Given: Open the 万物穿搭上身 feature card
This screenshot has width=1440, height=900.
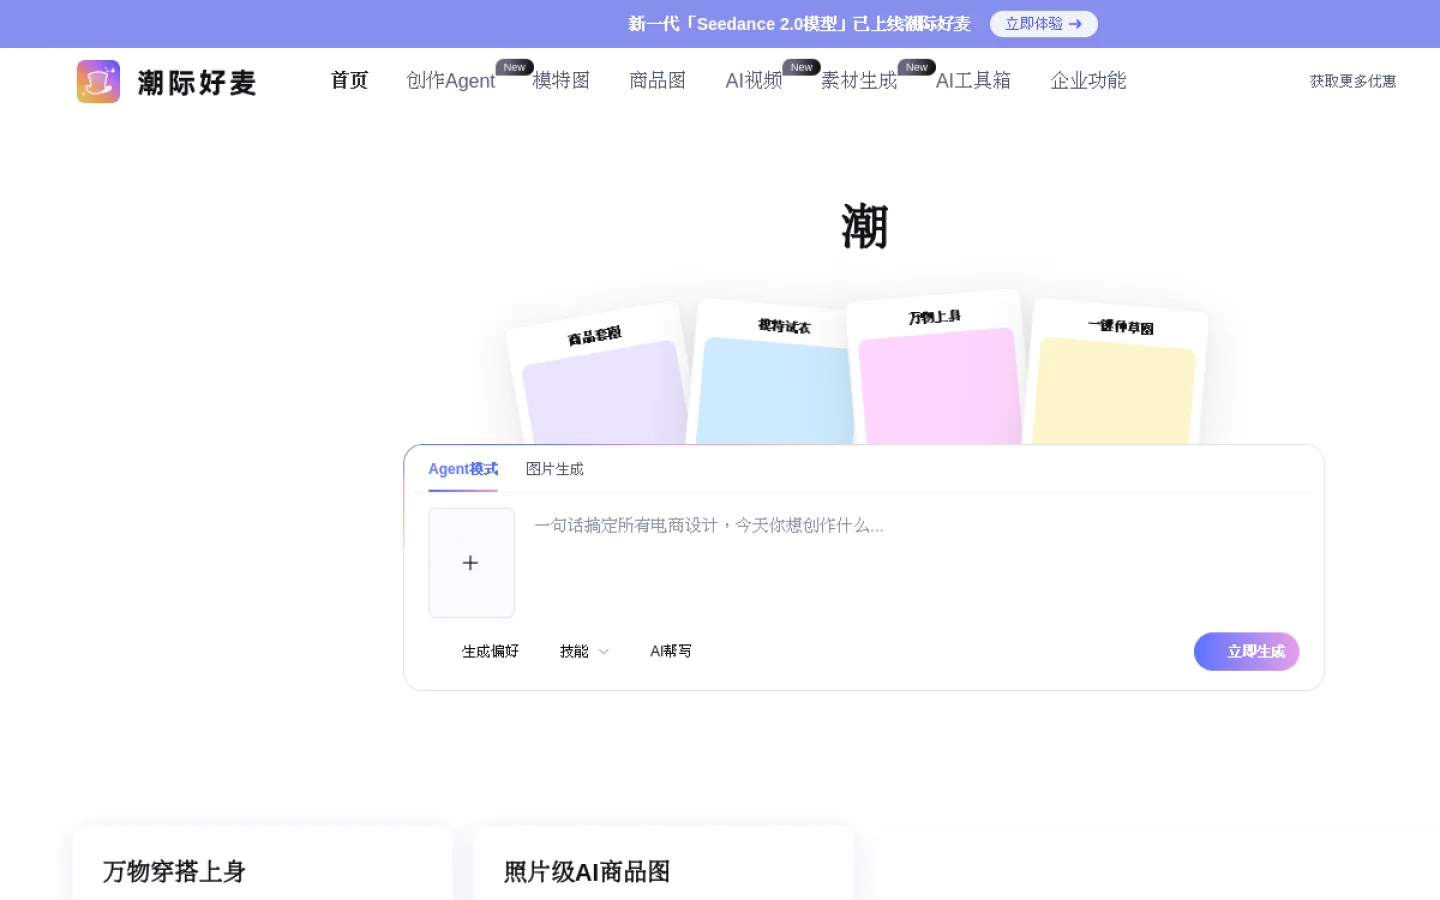Looking at the screenshot, I should (x=263, y=864).
